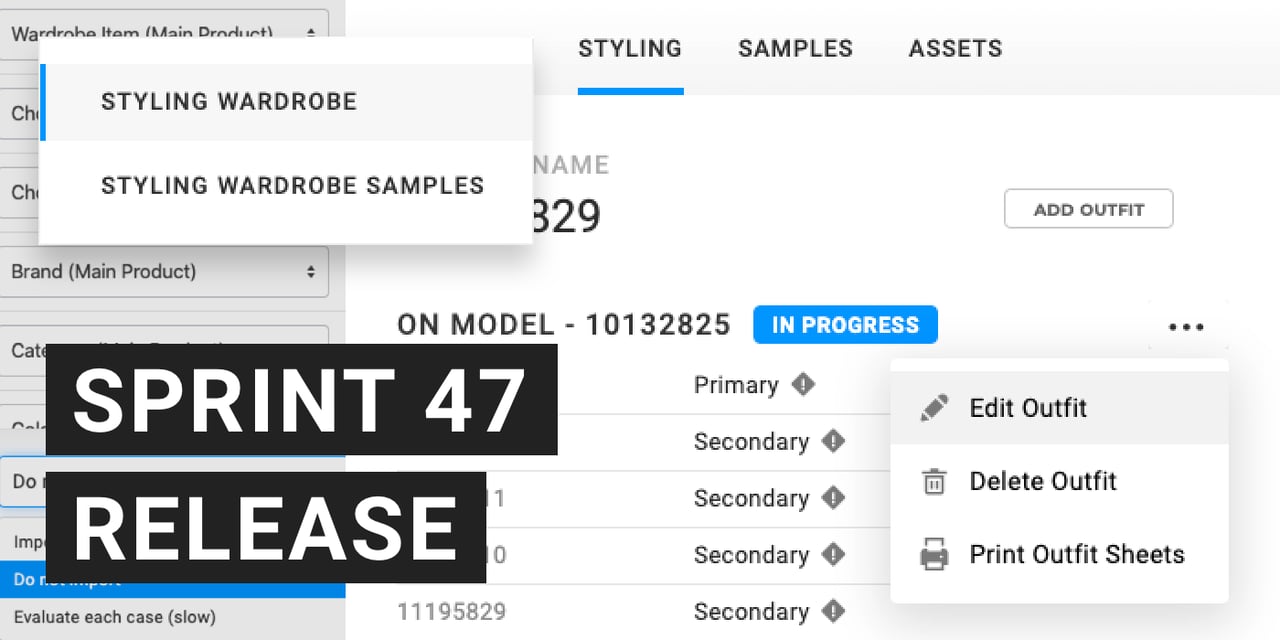Viewport: 1280px width, 640px height.
Task: Click item number 11195829 in the list
Action: [452, 611]
